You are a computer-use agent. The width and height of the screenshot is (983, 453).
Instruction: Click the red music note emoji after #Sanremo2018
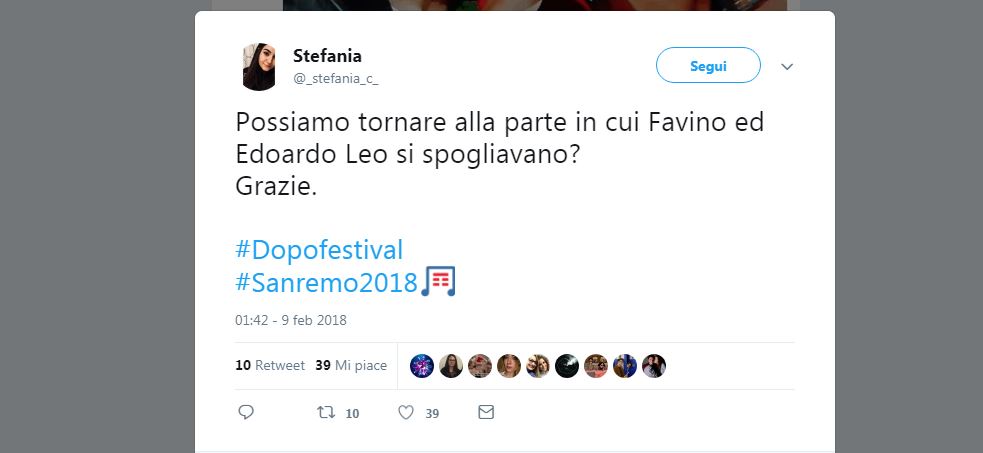click(x=438, y=282)
